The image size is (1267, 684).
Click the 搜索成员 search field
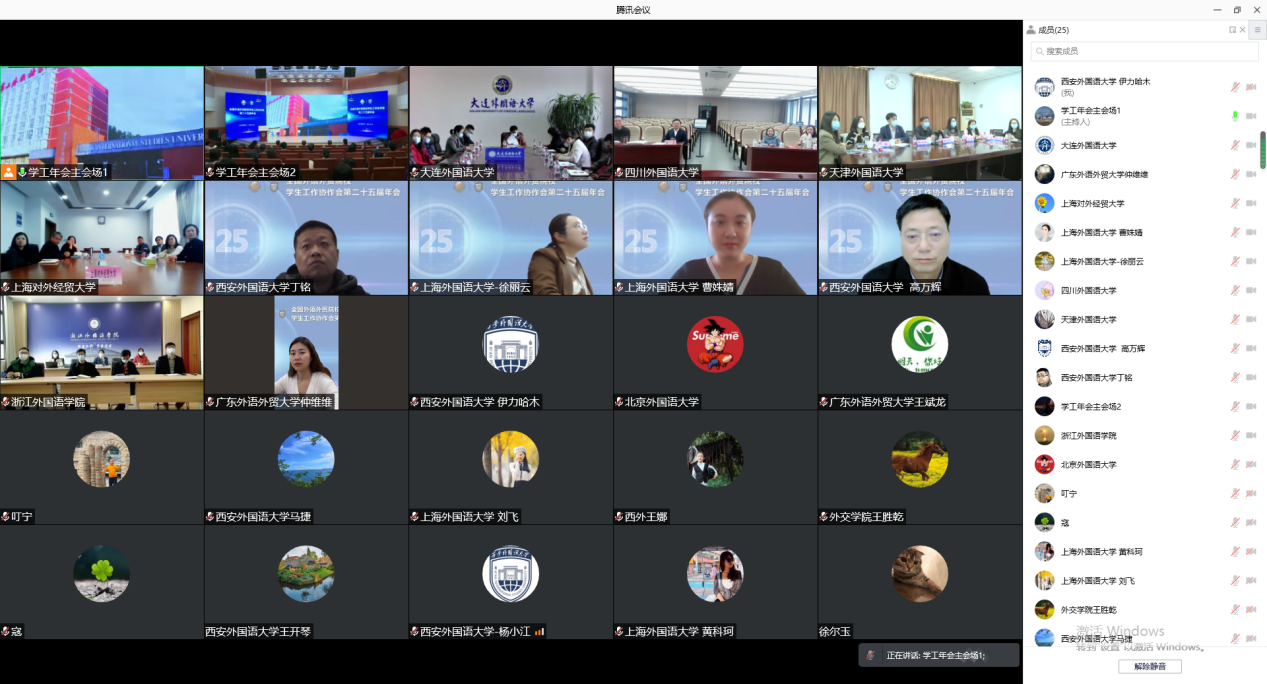pyautogui.click(x=1130, y=51)
